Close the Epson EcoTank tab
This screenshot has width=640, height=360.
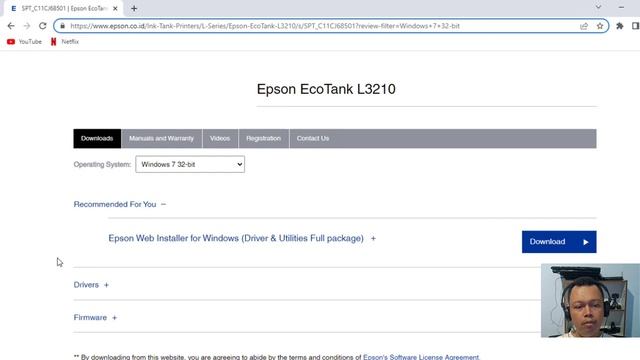pyautogui.click(x=115, y=8)
